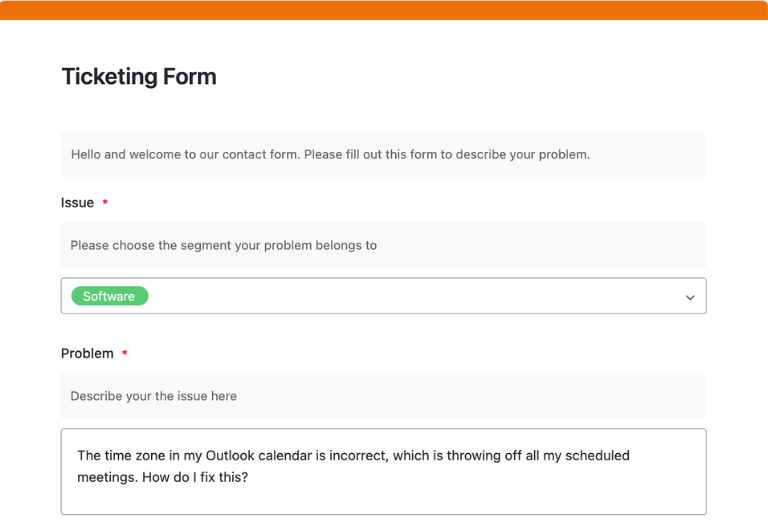This screenshot has width=768, height=528.
Task: Click red required asterisk beside Issue
Action: pyautogui.click(x=105, y=203)
